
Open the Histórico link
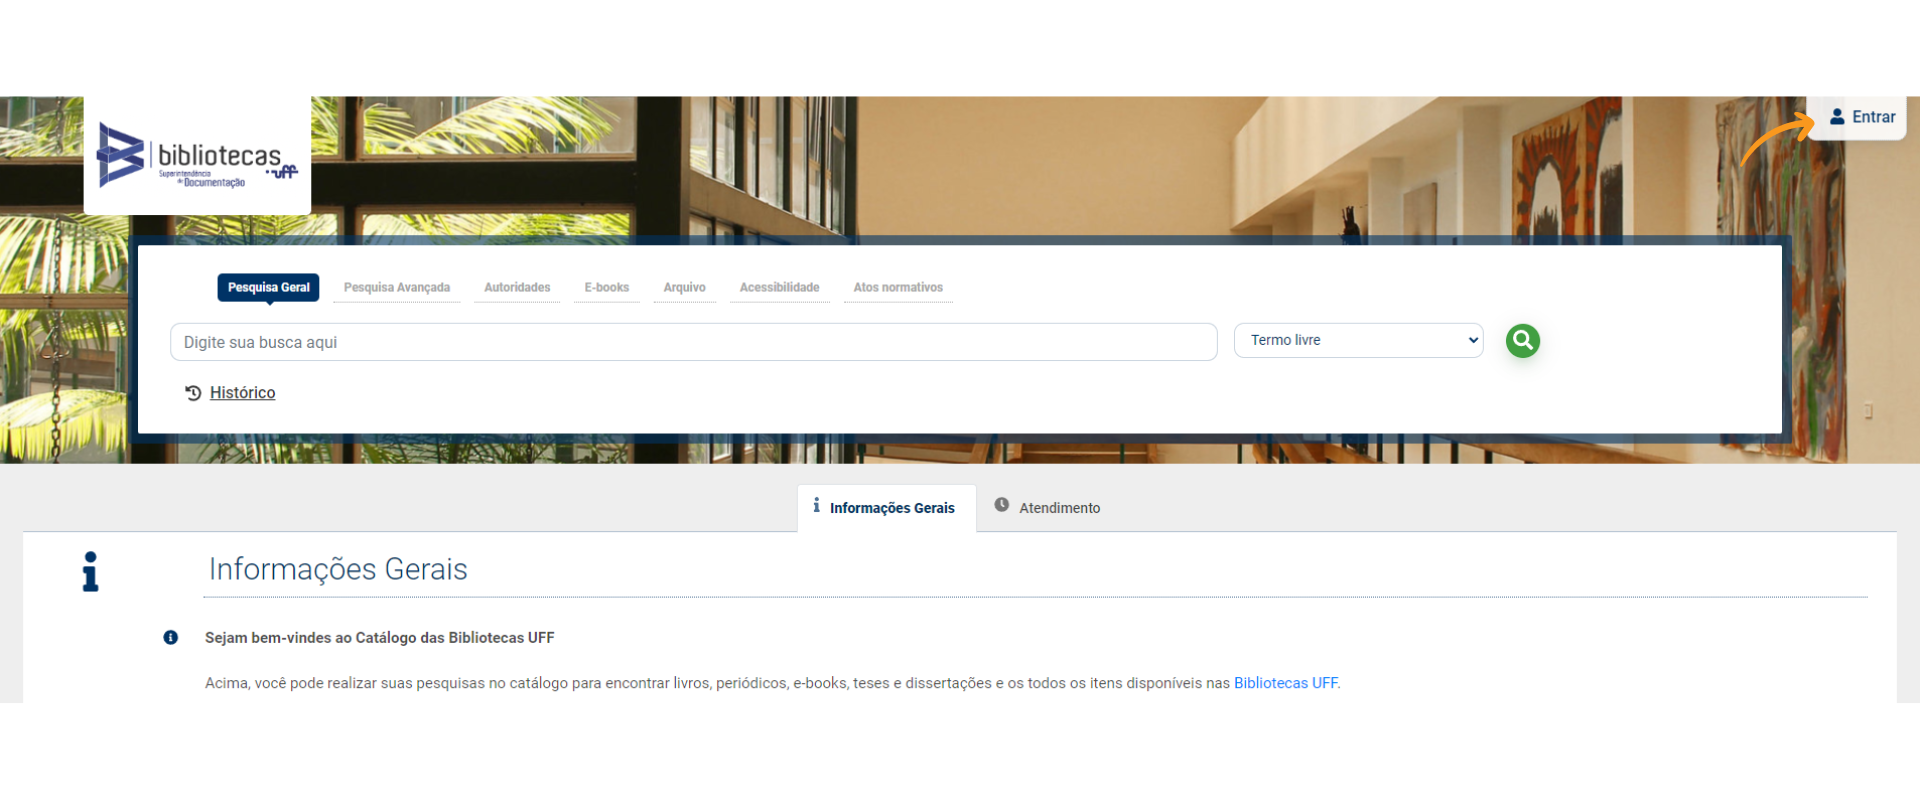(x=242, y=393)
